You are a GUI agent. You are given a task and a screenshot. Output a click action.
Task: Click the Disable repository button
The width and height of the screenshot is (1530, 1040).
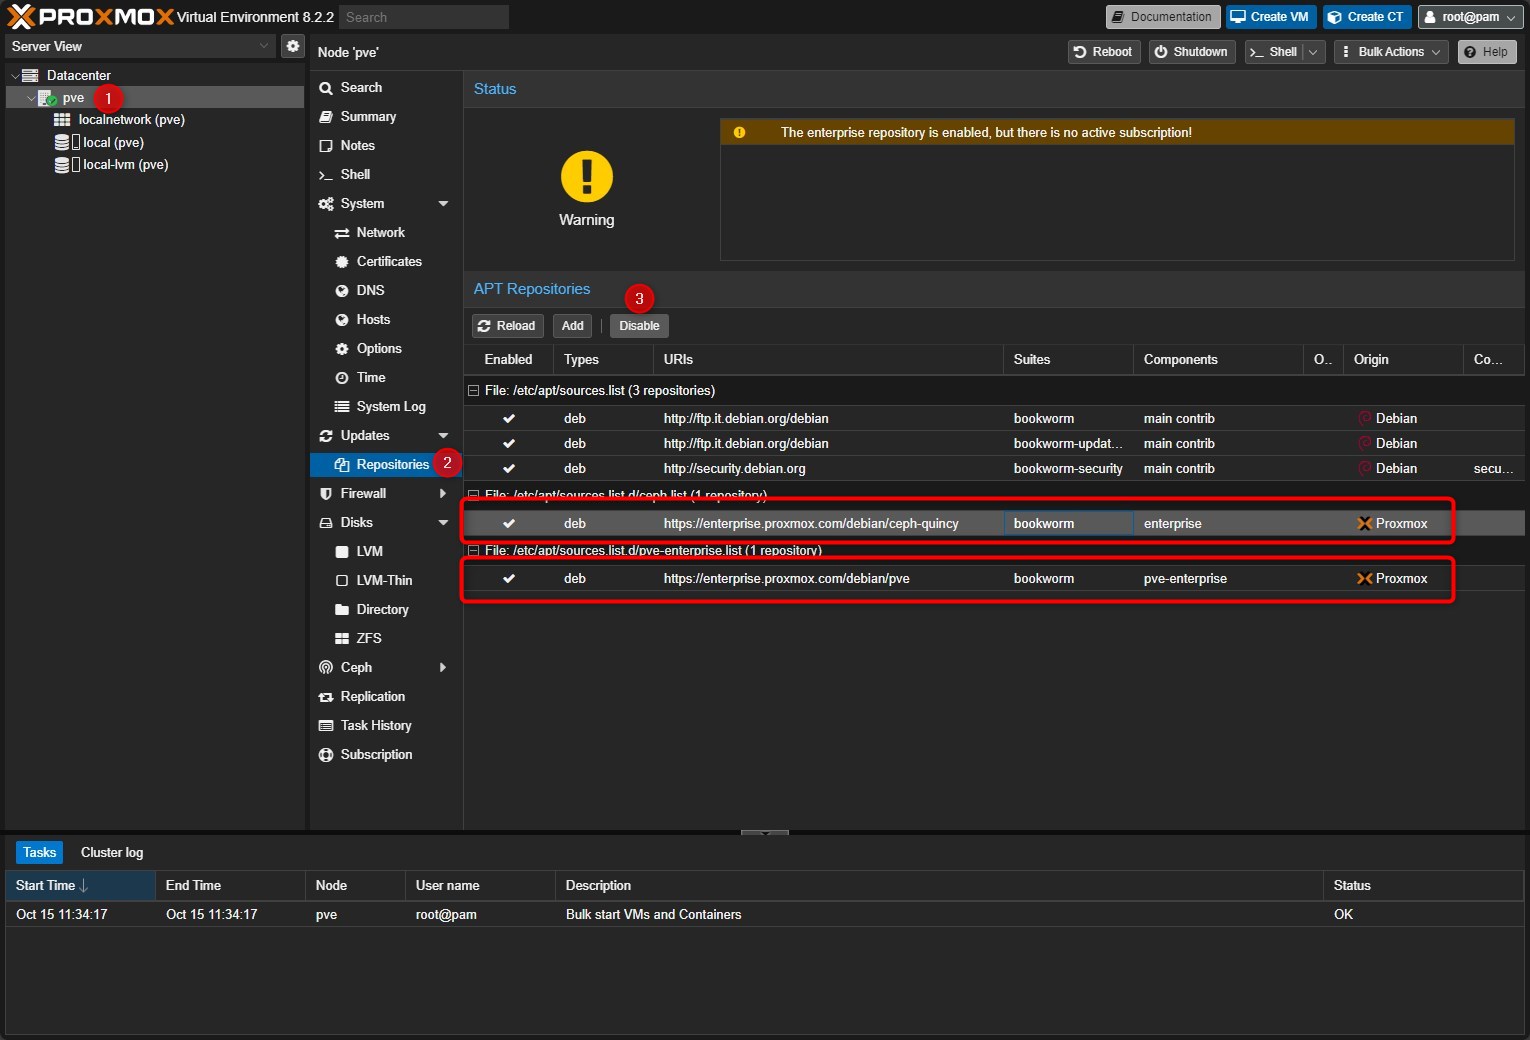coord(639,326)
